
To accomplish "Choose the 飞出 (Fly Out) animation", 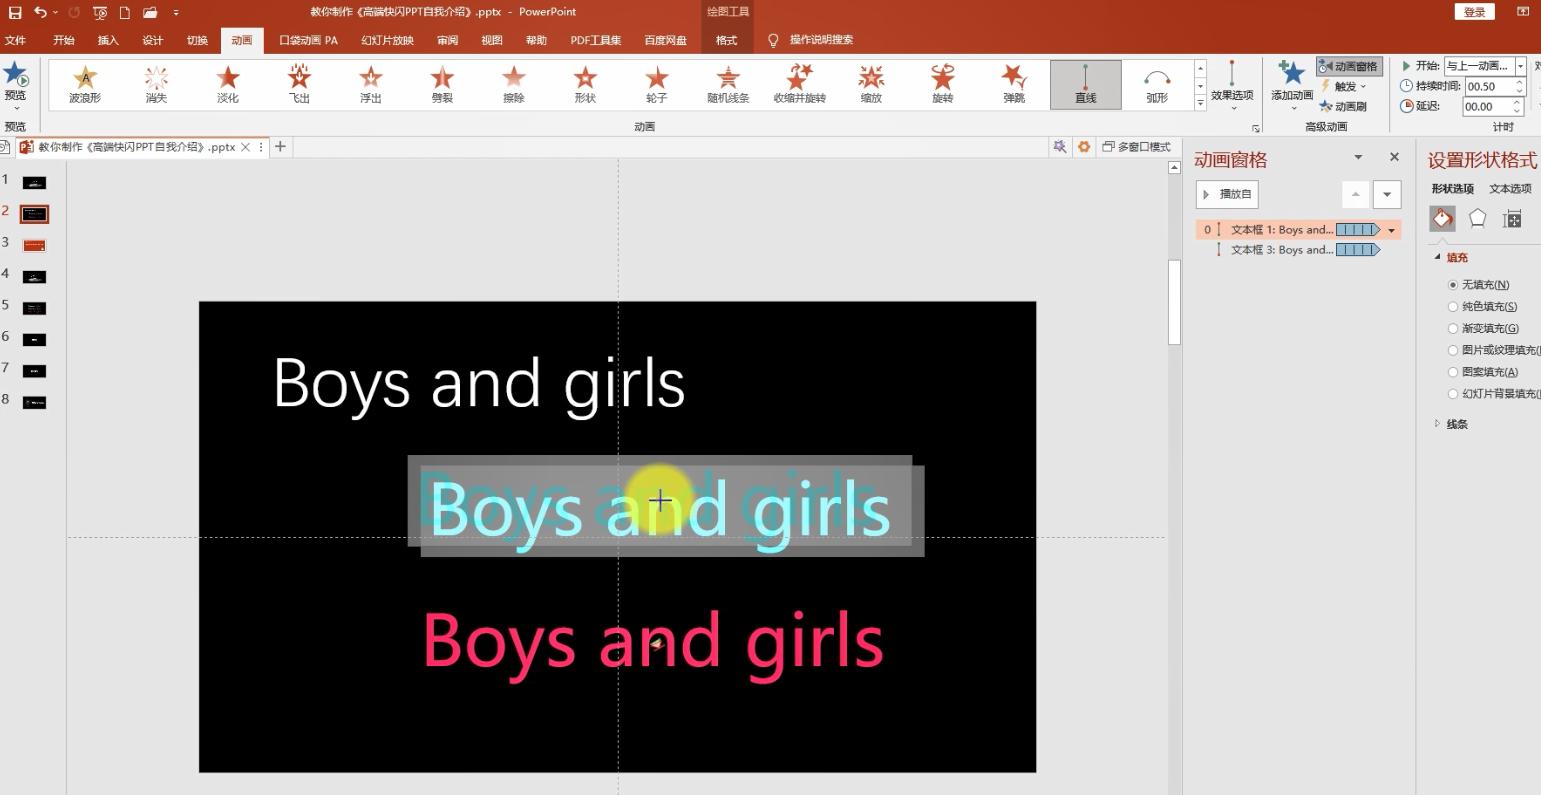I will [x=299, y=84].
